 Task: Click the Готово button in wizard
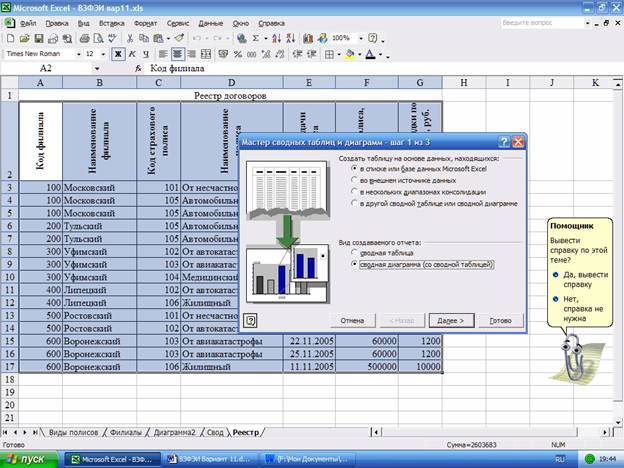click(x=501, y=320)
